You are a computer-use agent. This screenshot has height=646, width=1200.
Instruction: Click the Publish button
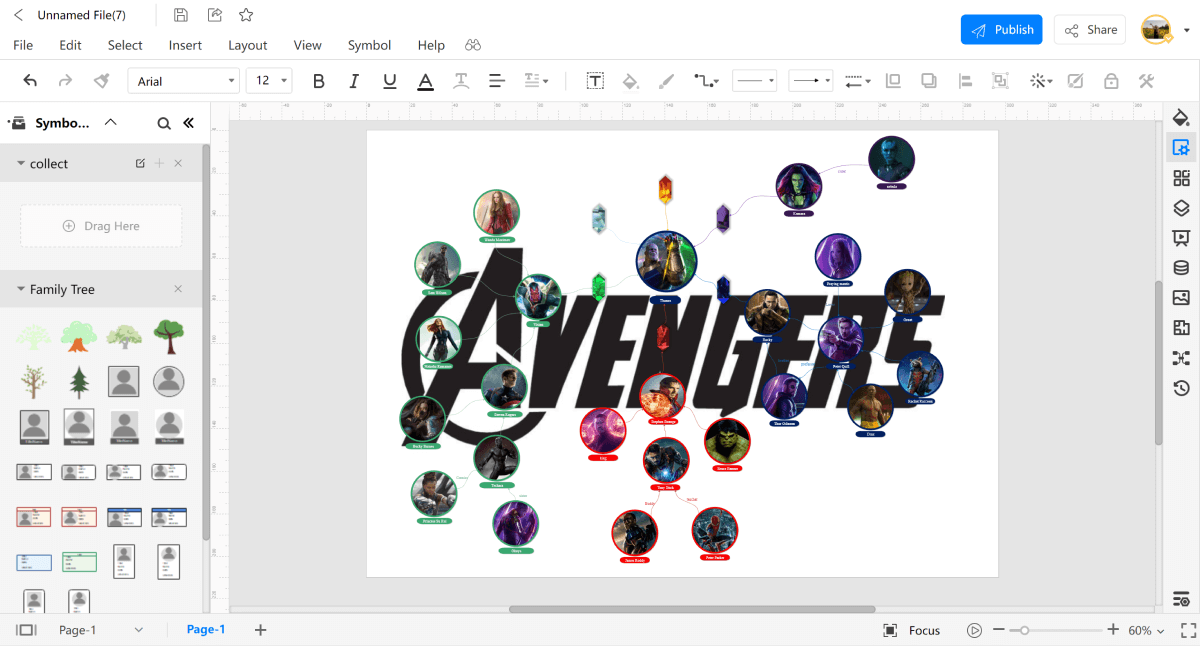tap(1001, 30)
